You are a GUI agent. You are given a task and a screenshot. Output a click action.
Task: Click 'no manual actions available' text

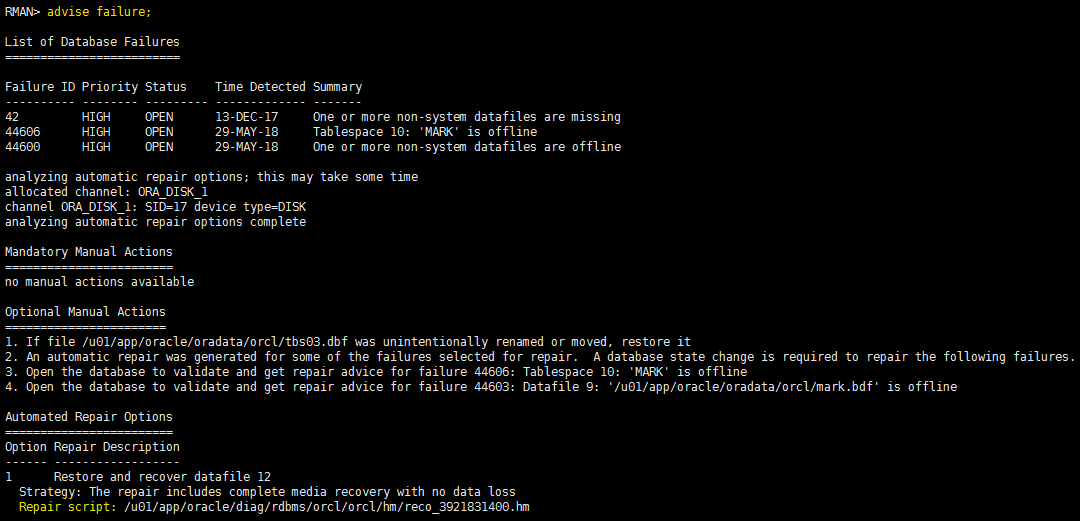[x=99, y=282]
